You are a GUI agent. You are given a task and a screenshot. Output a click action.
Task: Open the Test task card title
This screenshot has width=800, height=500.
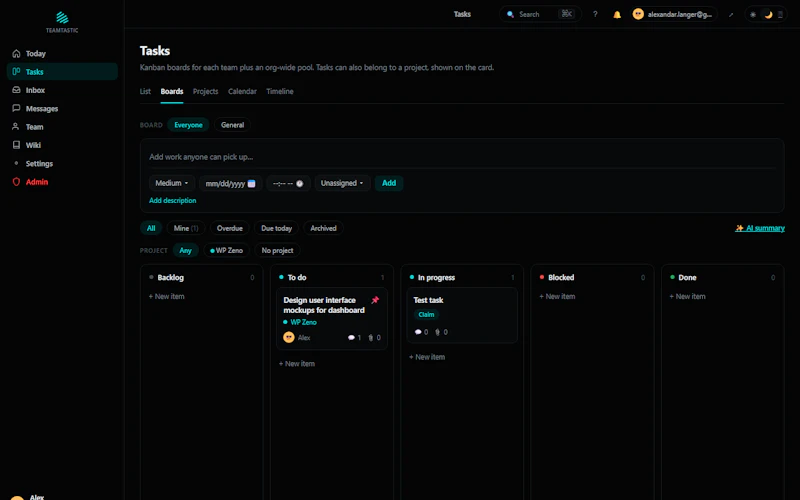[x=428, y=300]
